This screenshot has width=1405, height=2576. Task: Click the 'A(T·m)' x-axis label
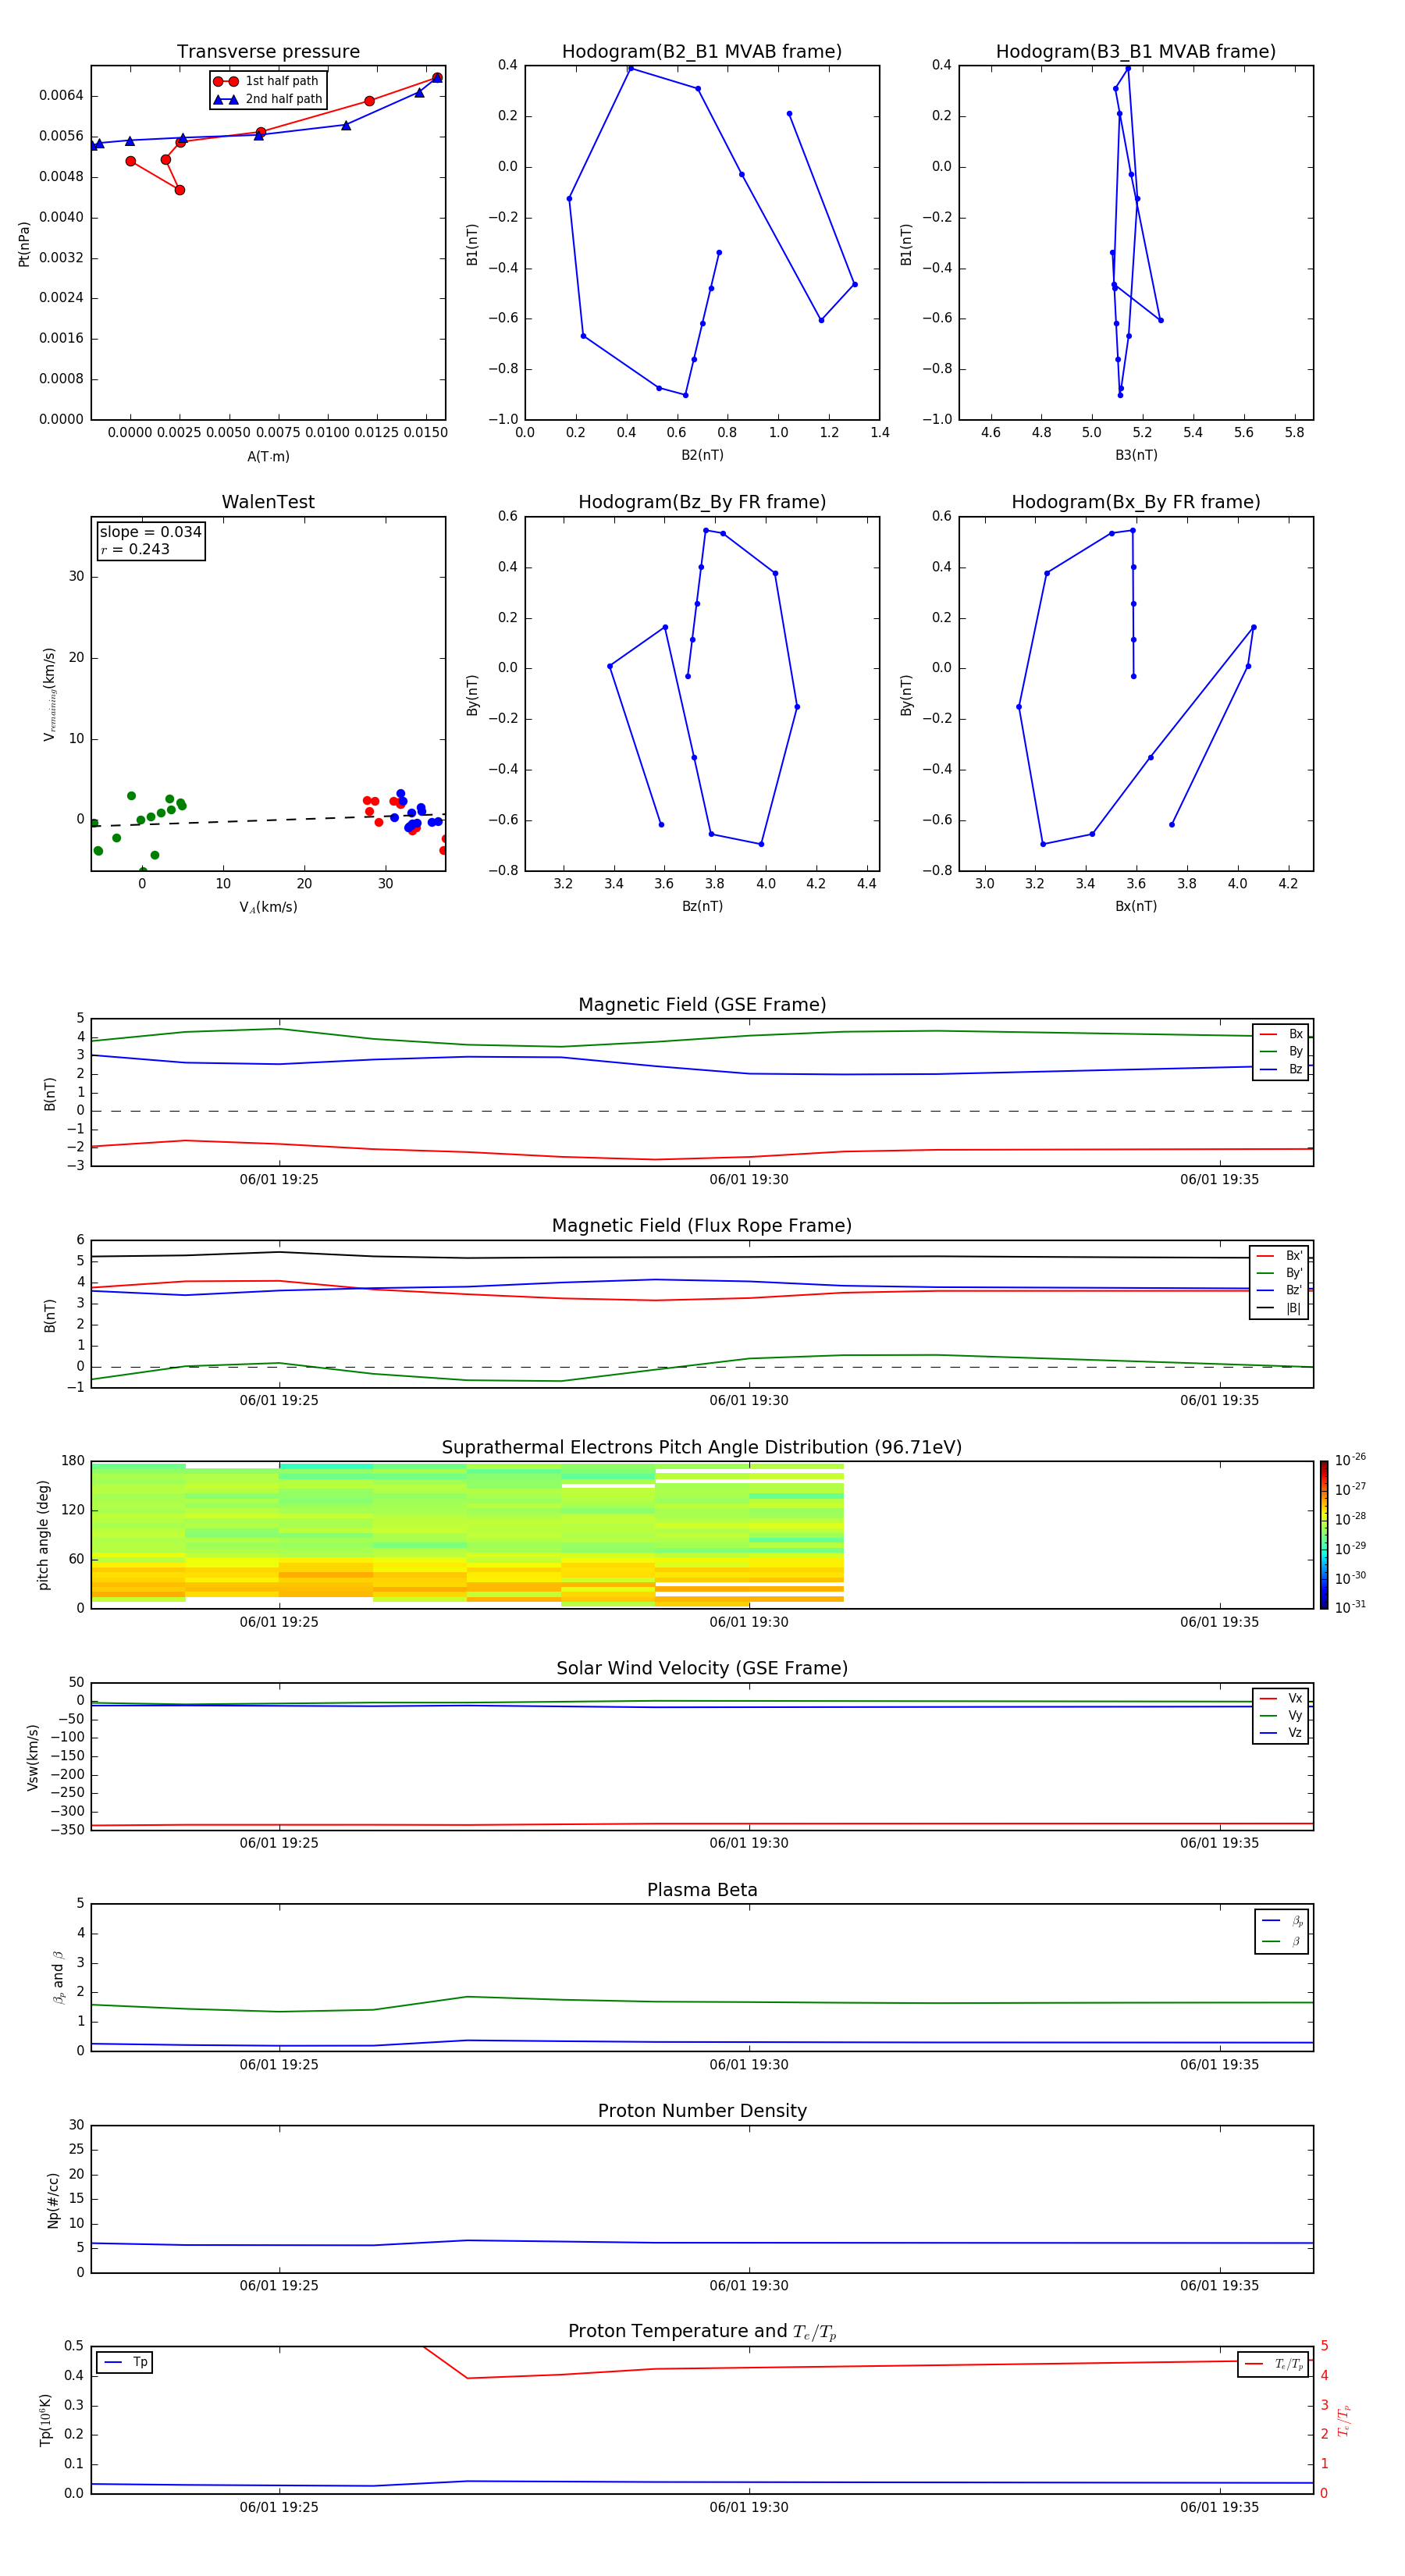pos(268,457)
